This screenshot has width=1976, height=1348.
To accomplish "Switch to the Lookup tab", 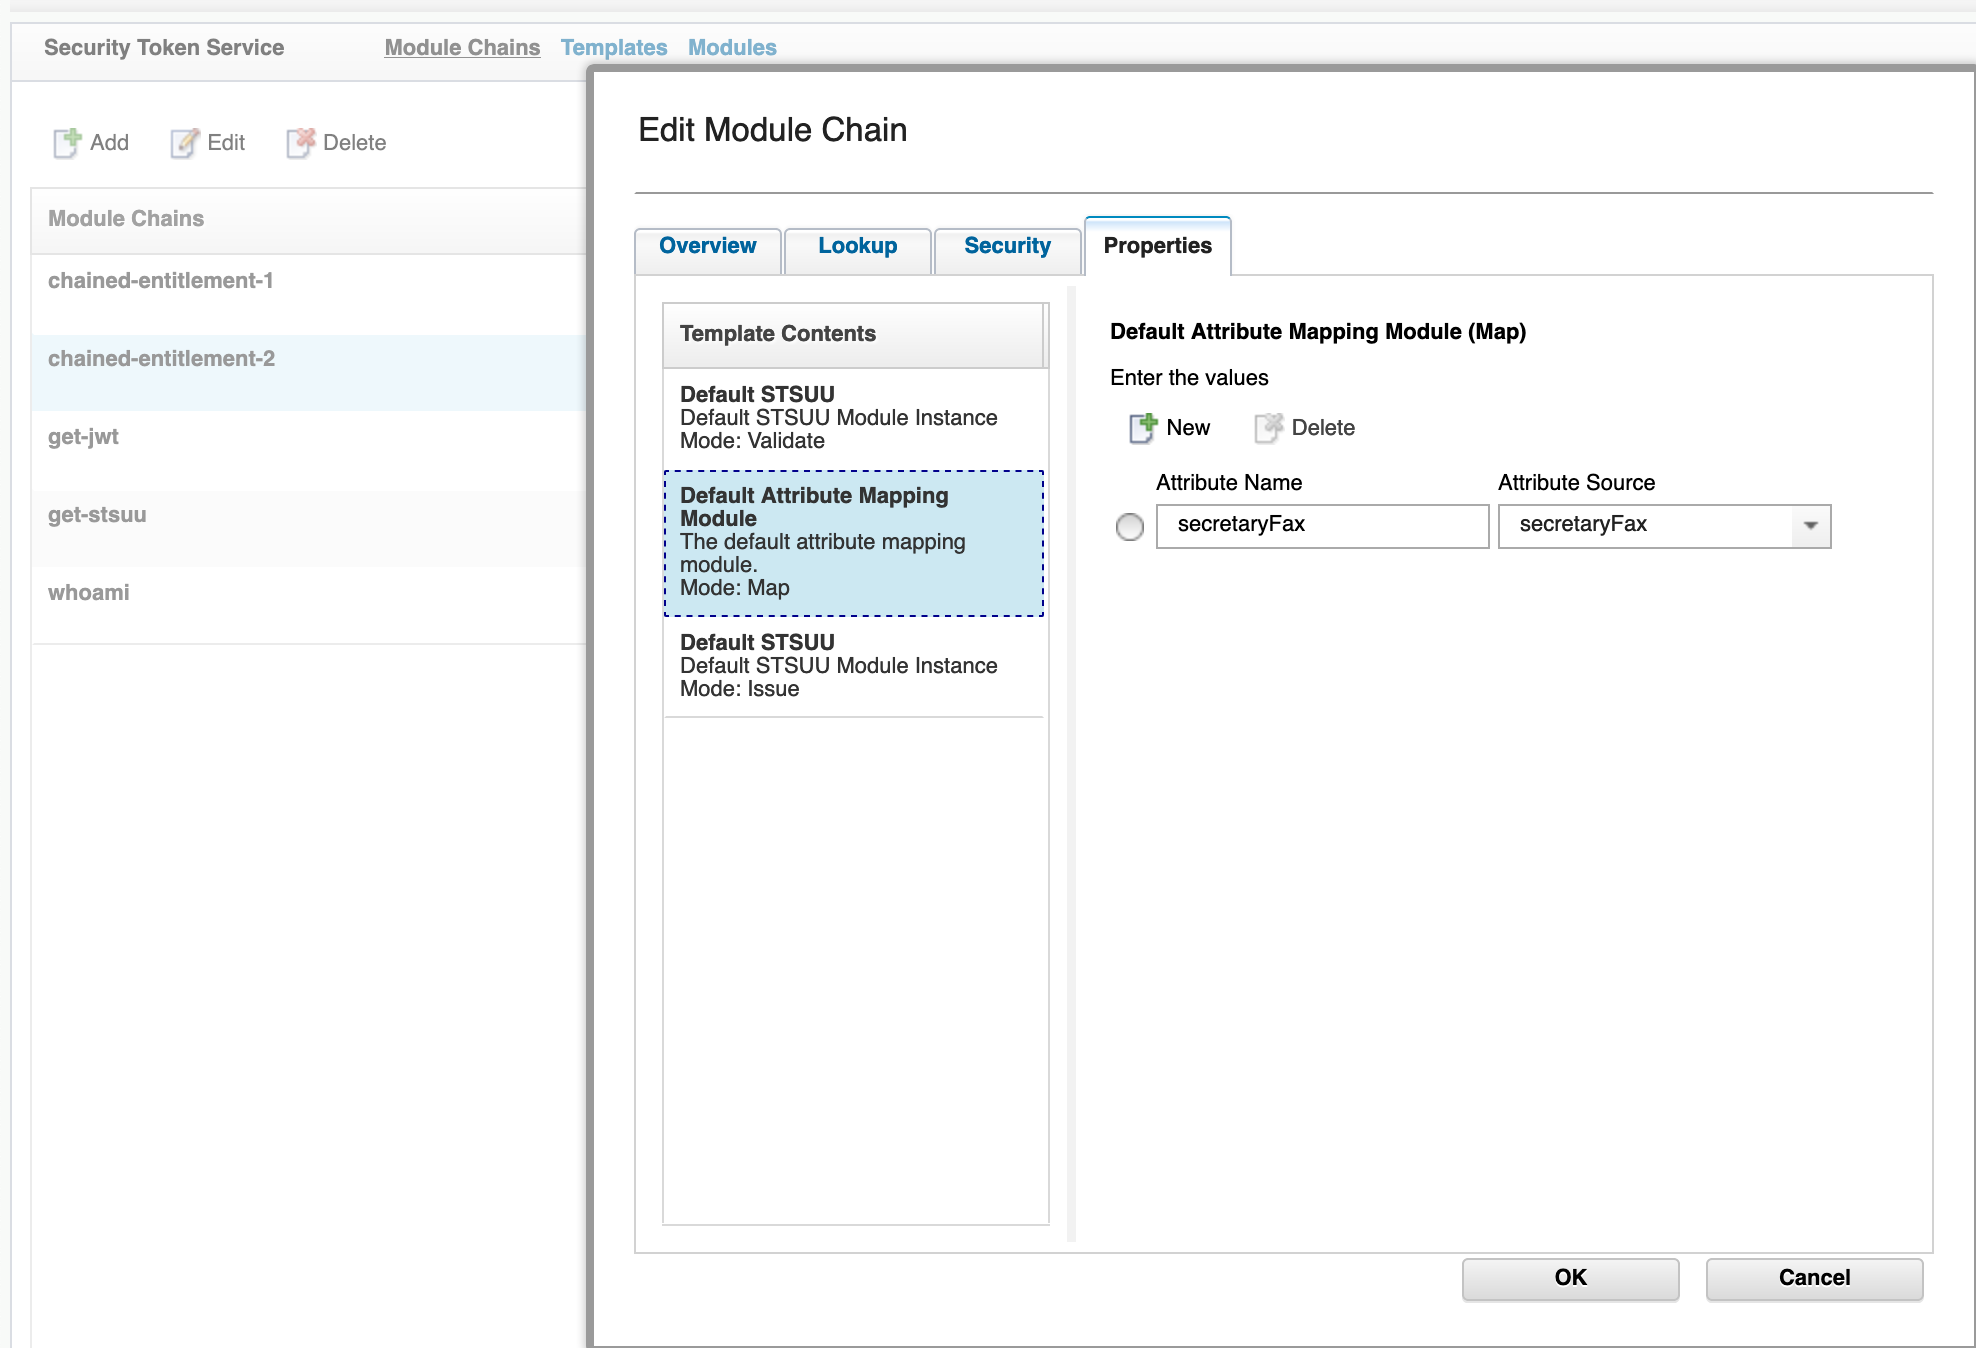I will point(857,247).
